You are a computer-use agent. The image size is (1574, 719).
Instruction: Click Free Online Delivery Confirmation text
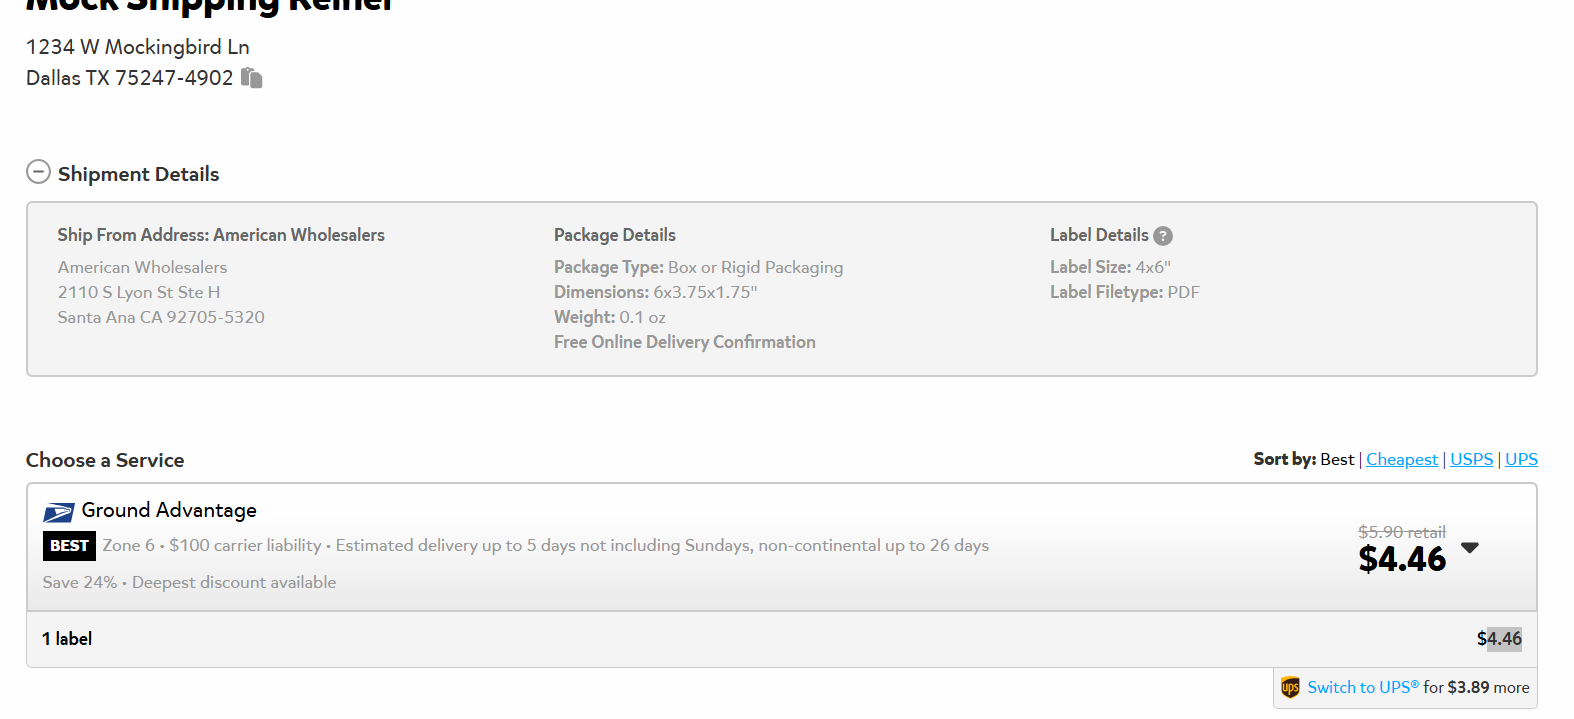point(685,342)
